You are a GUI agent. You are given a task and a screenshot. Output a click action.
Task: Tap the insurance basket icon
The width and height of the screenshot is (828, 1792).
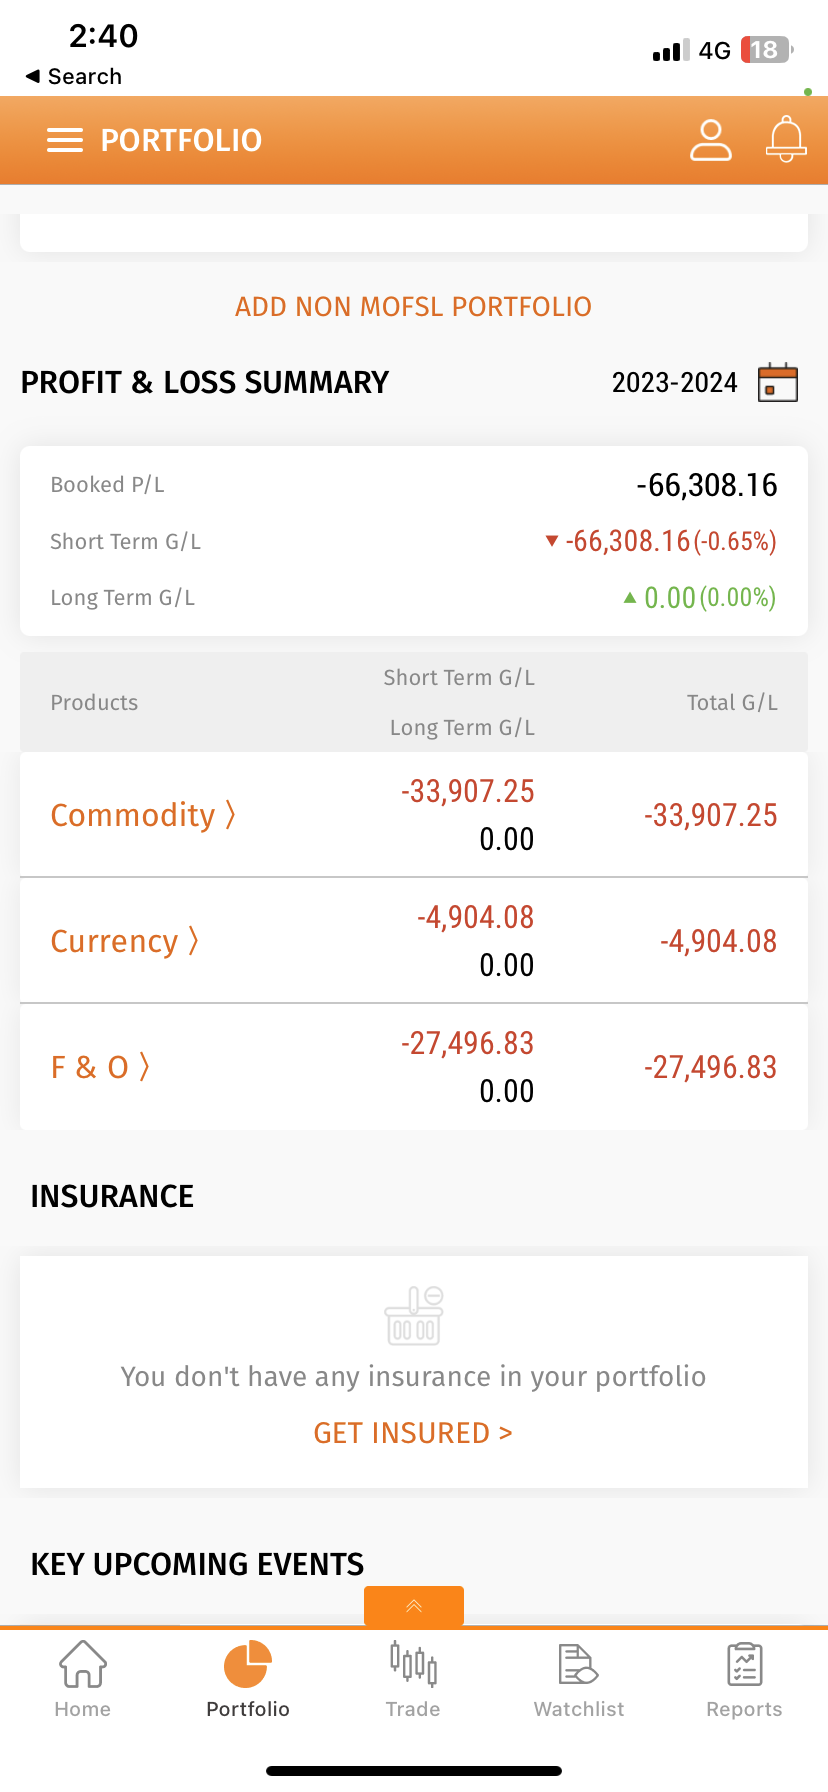tap(414, 1316)
